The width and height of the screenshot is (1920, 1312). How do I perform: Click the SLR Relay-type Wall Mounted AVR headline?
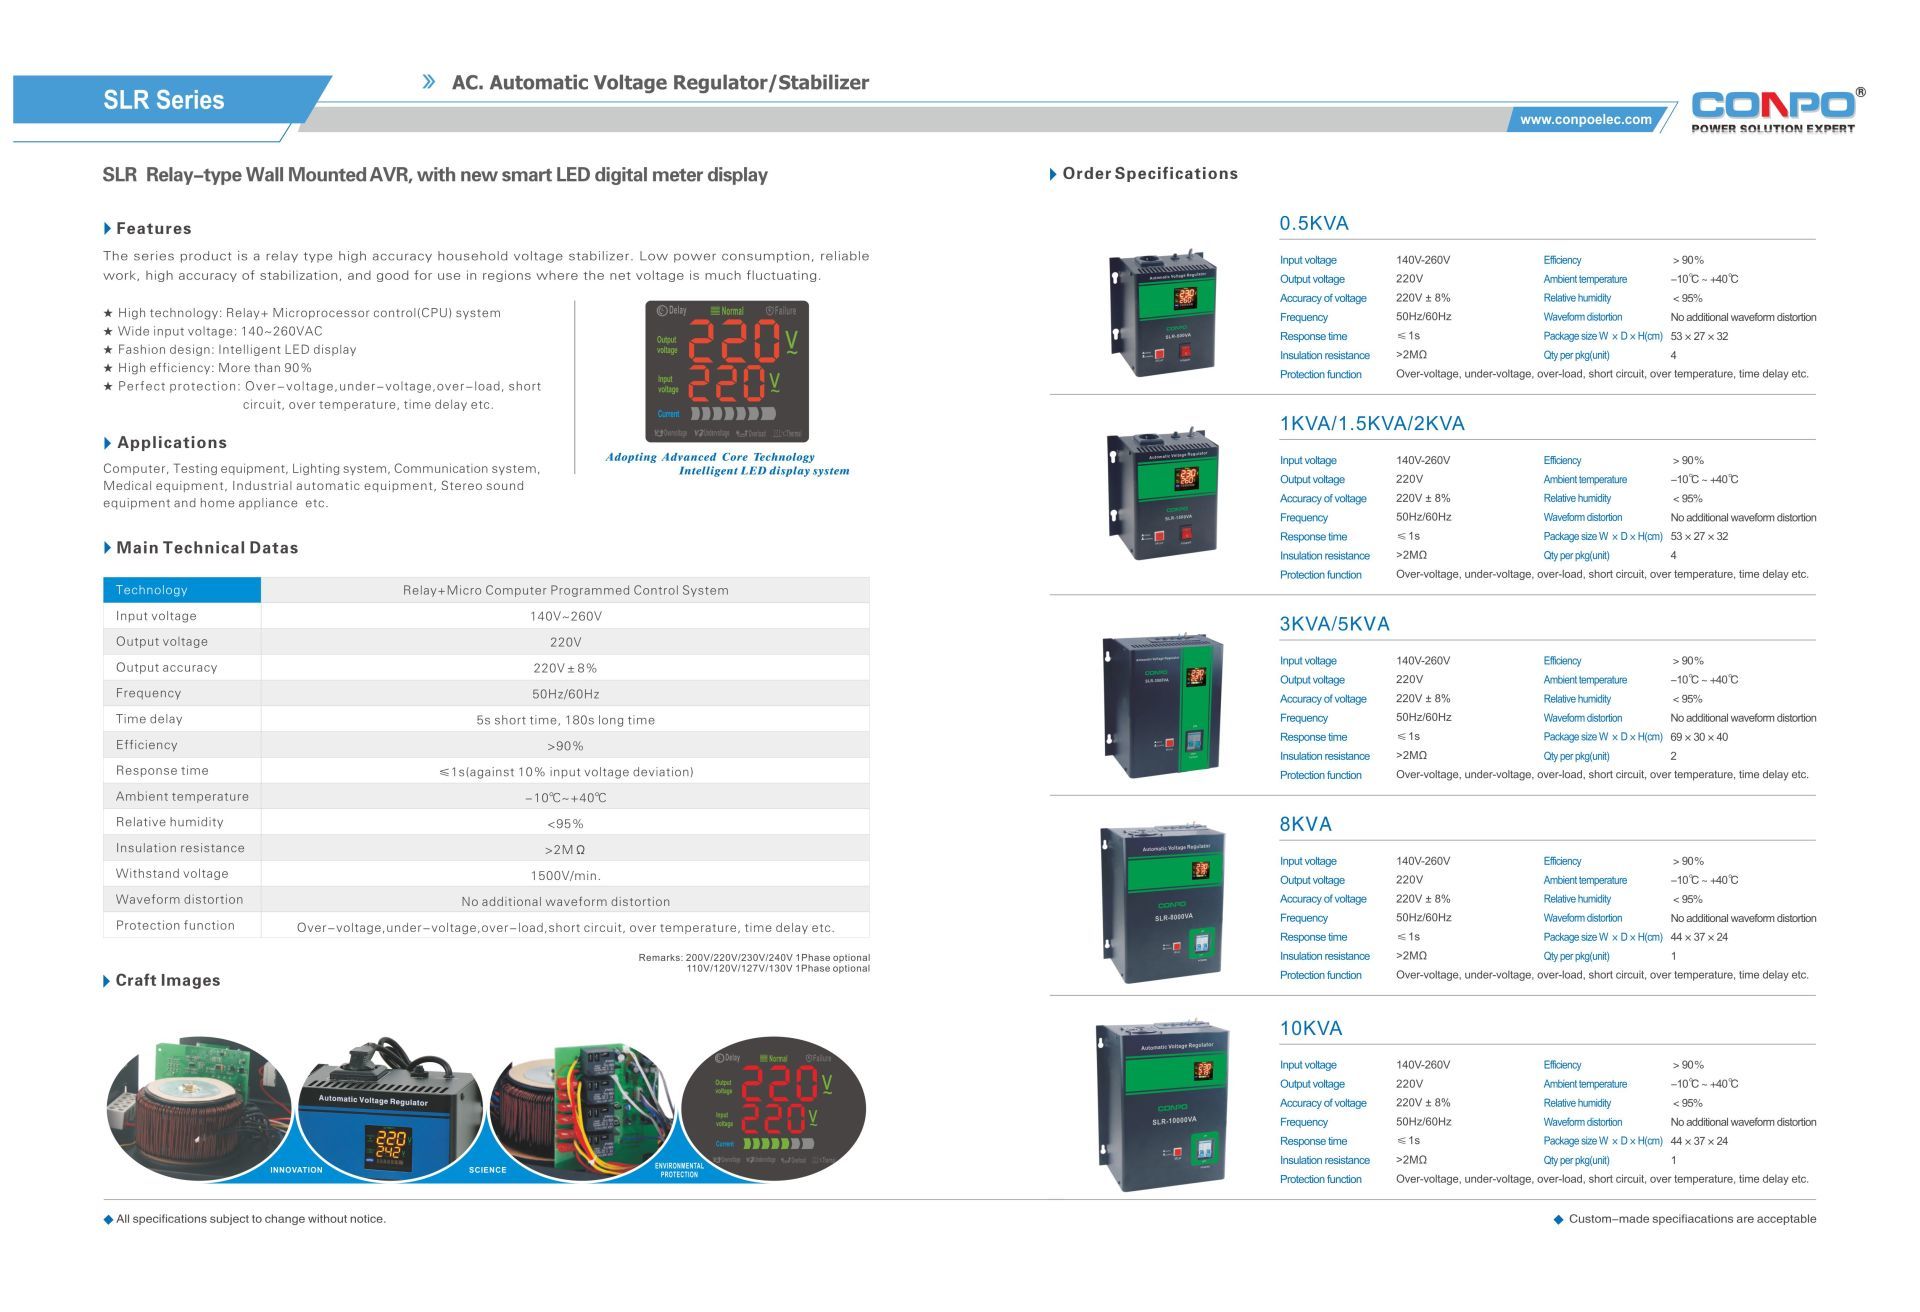coord(435,175)
